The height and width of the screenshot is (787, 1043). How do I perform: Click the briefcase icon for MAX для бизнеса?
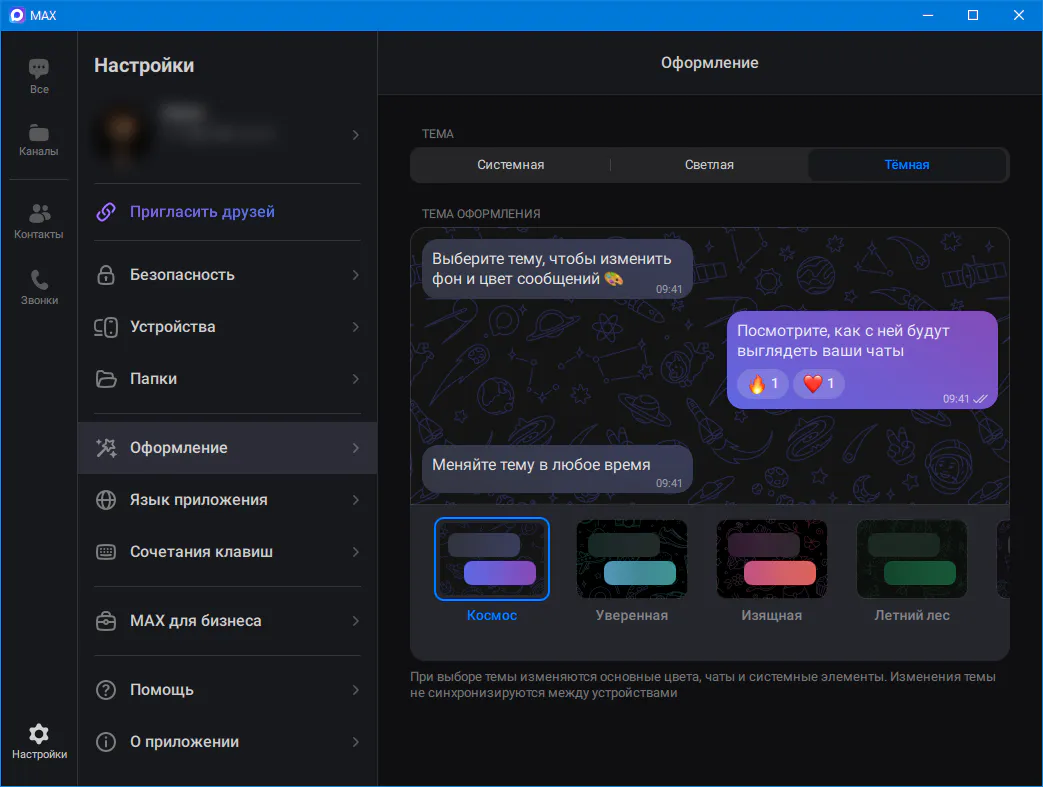(106, 621)
